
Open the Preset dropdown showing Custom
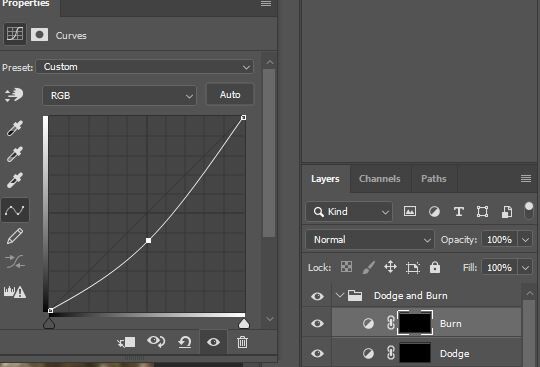coord(145,67)
